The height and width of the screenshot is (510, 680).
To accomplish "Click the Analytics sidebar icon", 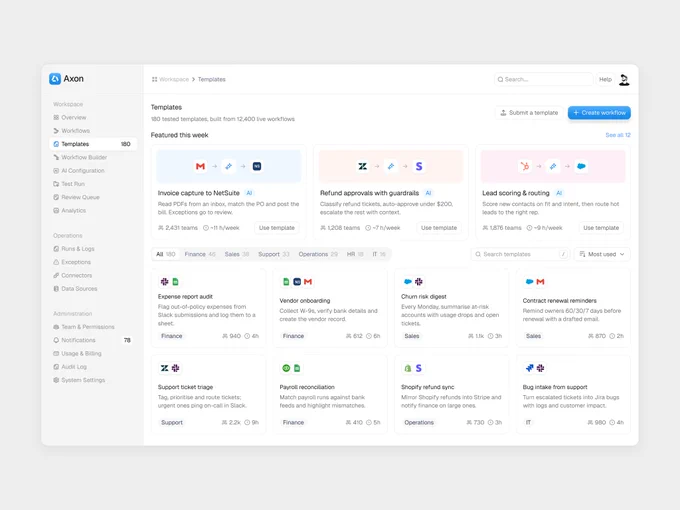I will (56, 210).
